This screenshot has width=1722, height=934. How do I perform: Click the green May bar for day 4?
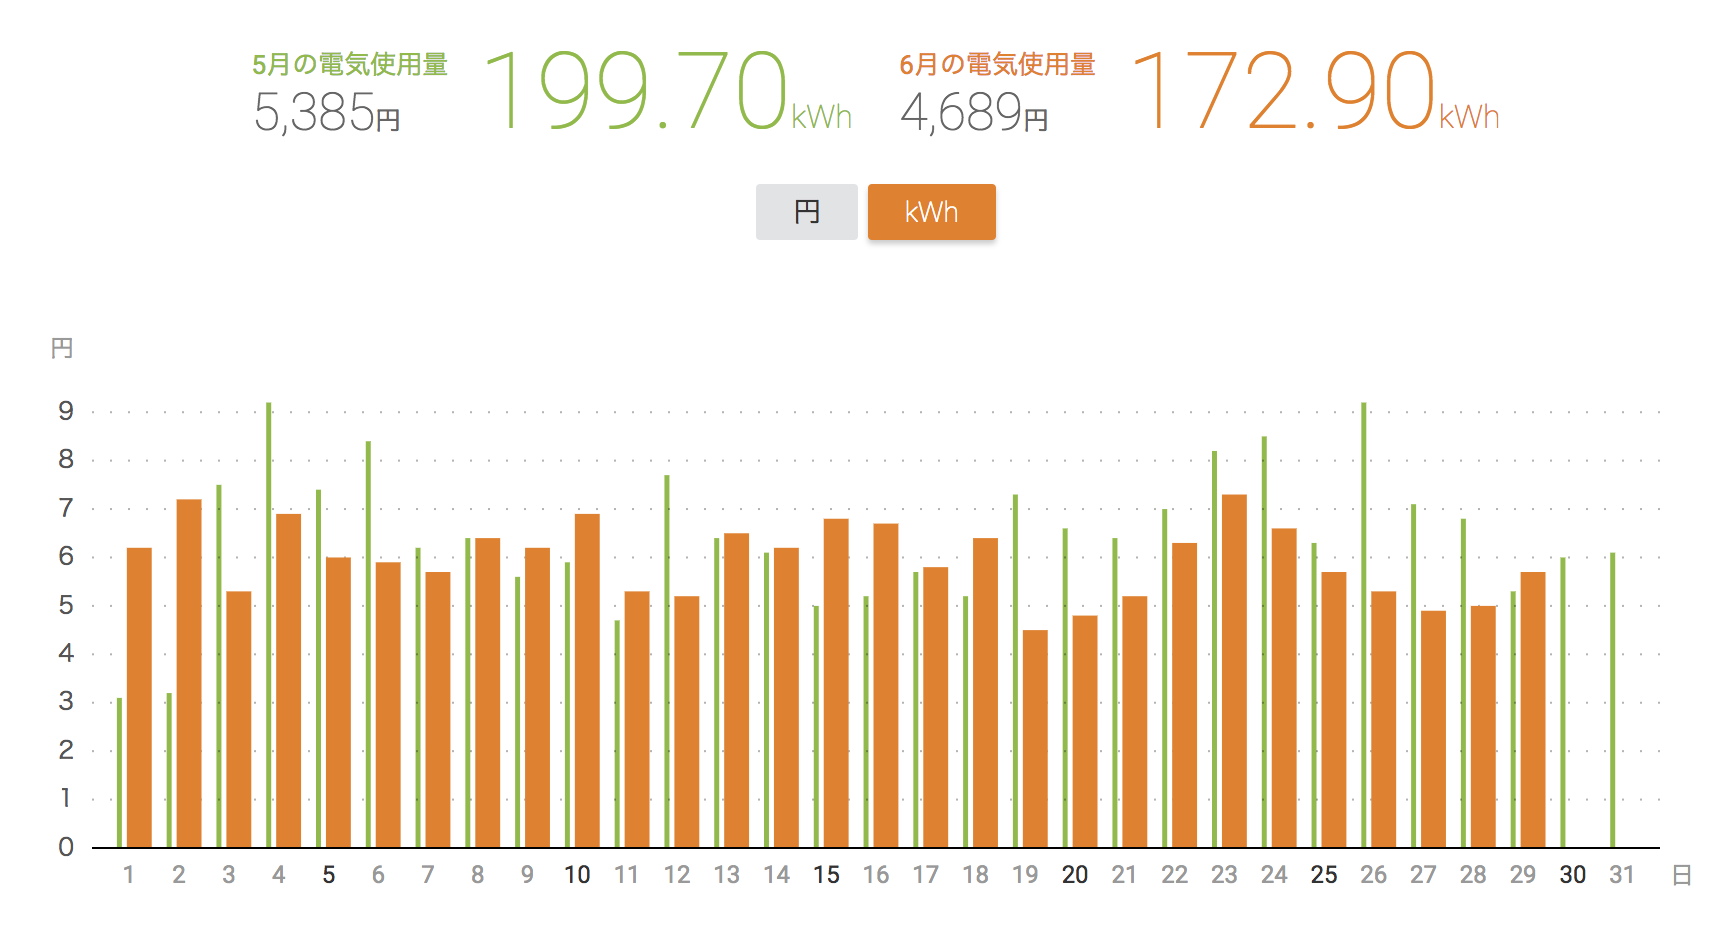click(269, 625)
